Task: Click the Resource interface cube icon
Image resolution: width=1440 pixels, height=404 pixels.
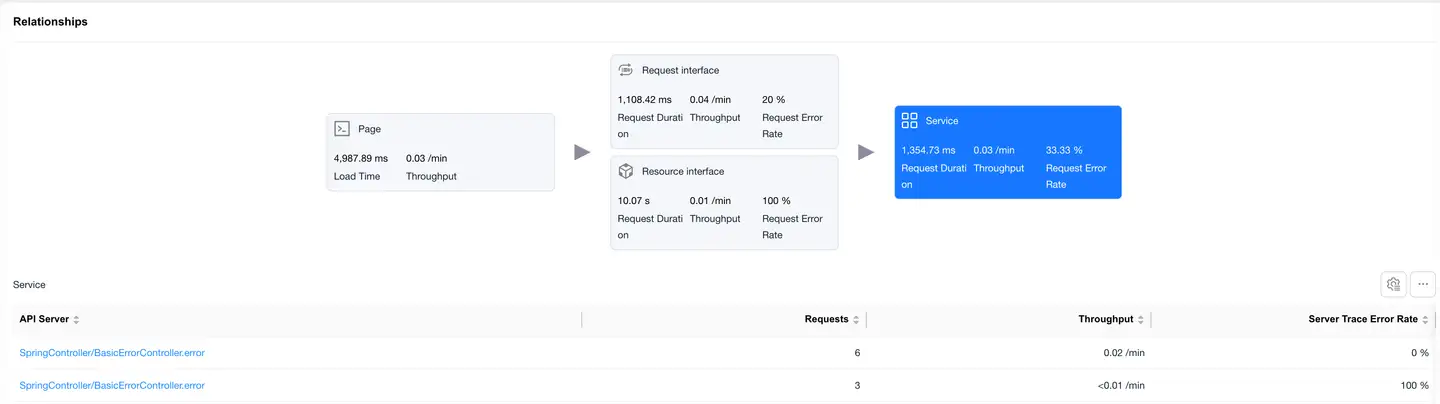Action: coord(626,171)
